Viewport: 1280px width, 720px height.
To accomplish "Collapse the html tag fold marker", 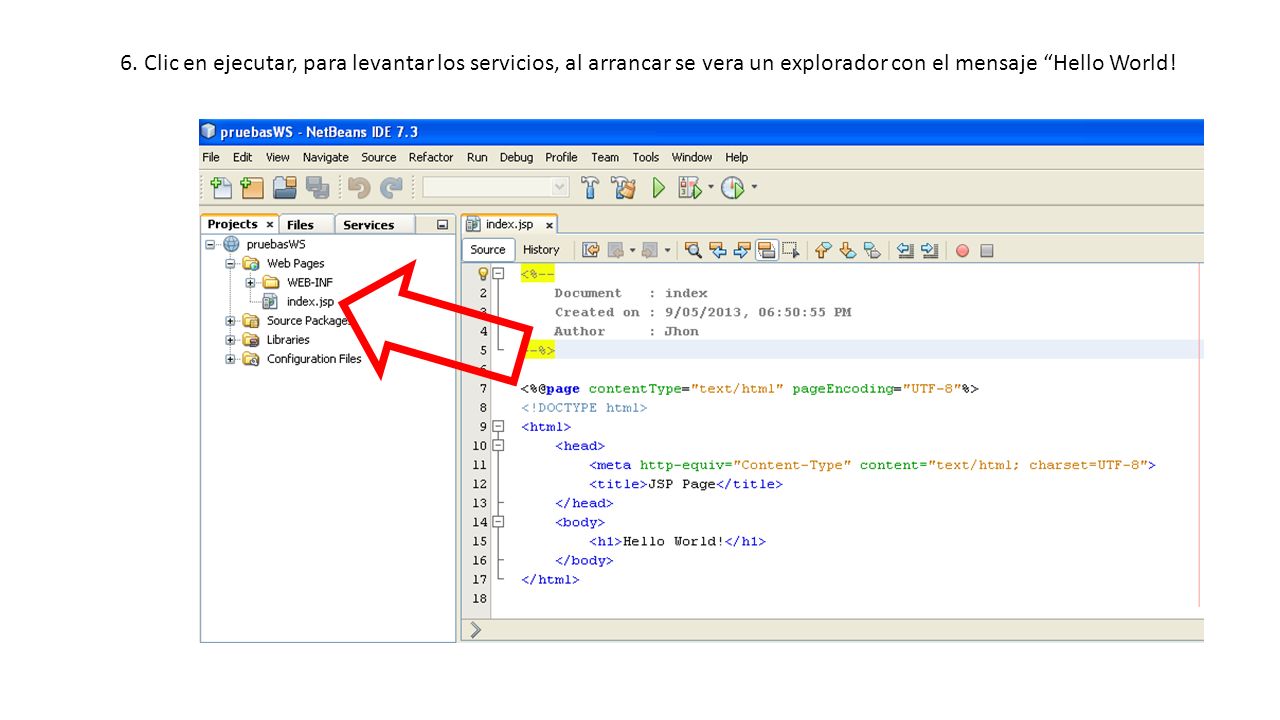I will click(498, 426).
